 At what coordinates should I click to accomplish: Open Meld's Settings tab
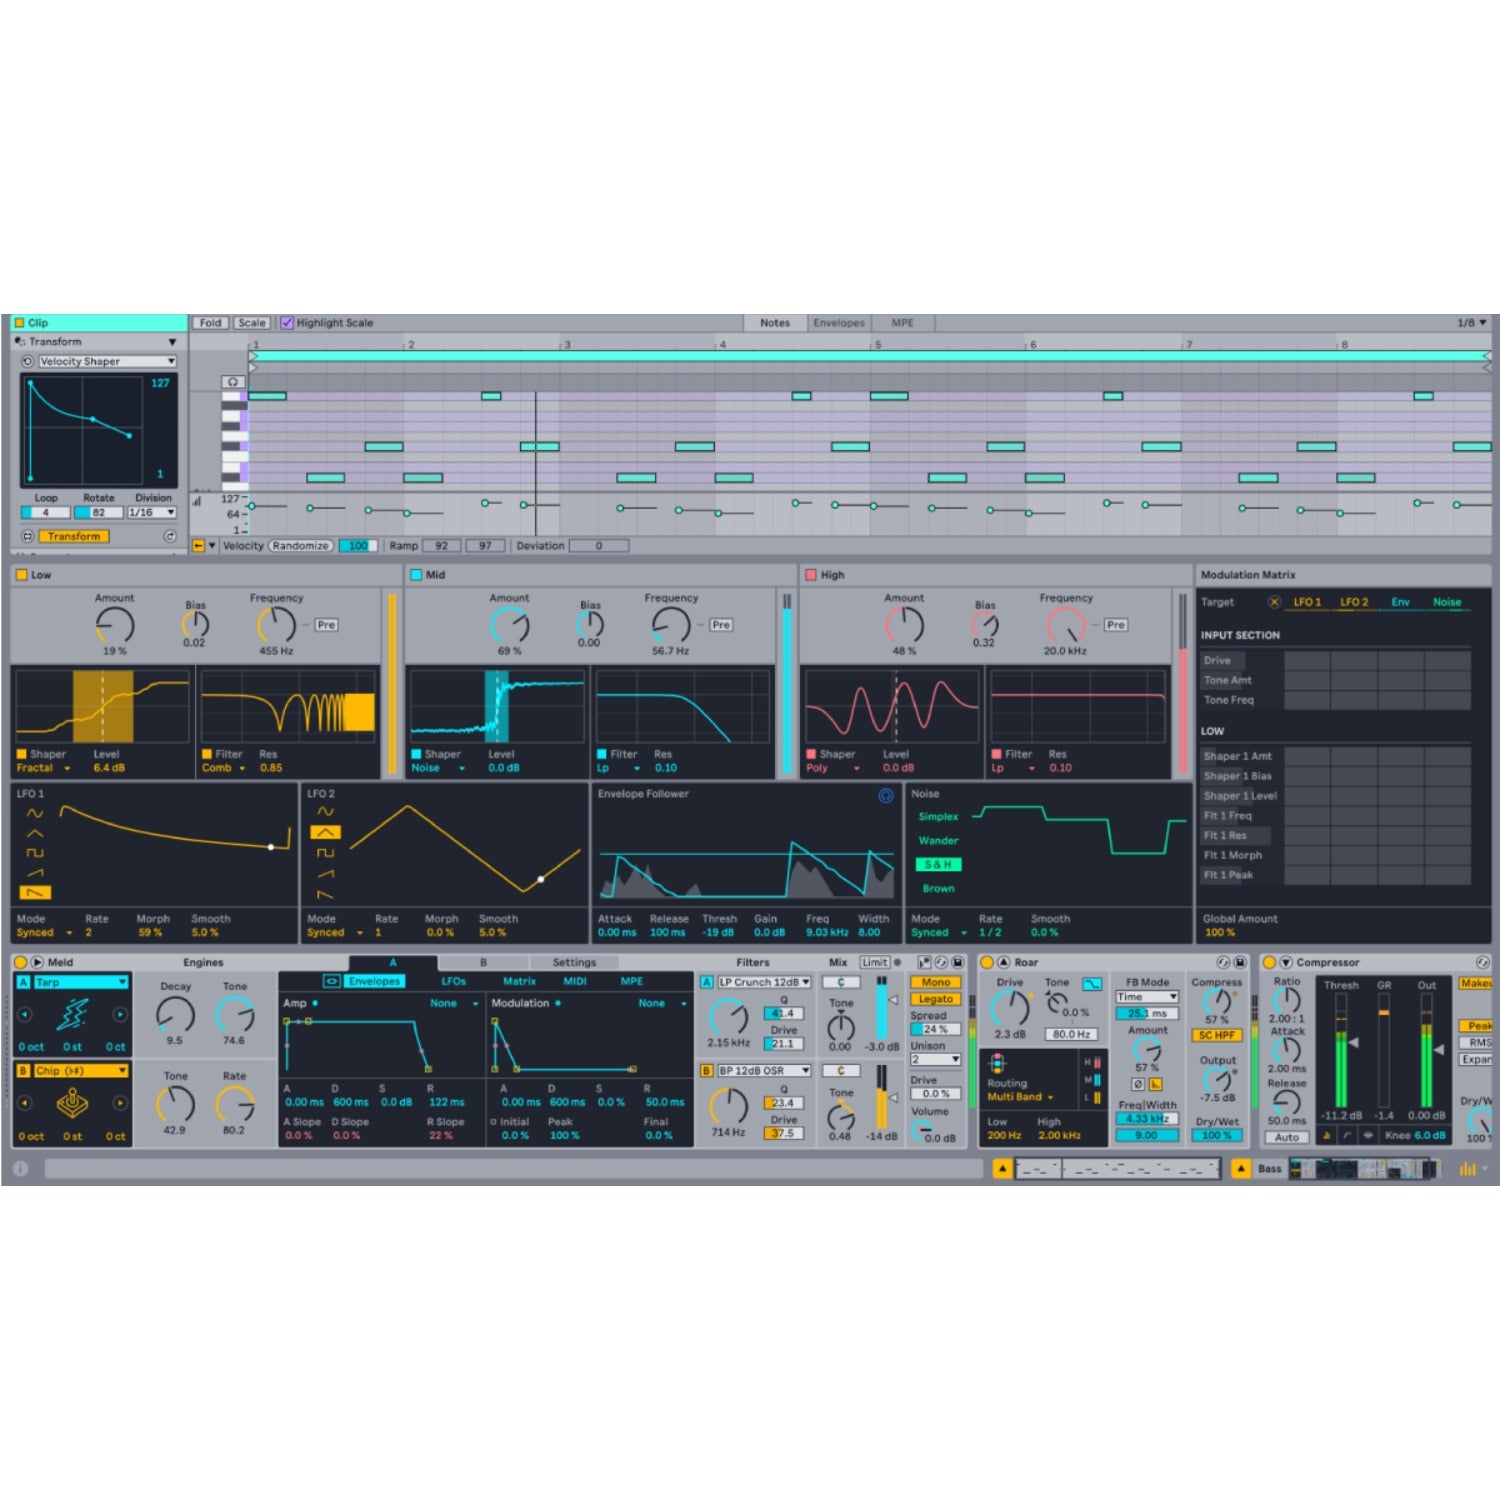[x=575, y=961]
